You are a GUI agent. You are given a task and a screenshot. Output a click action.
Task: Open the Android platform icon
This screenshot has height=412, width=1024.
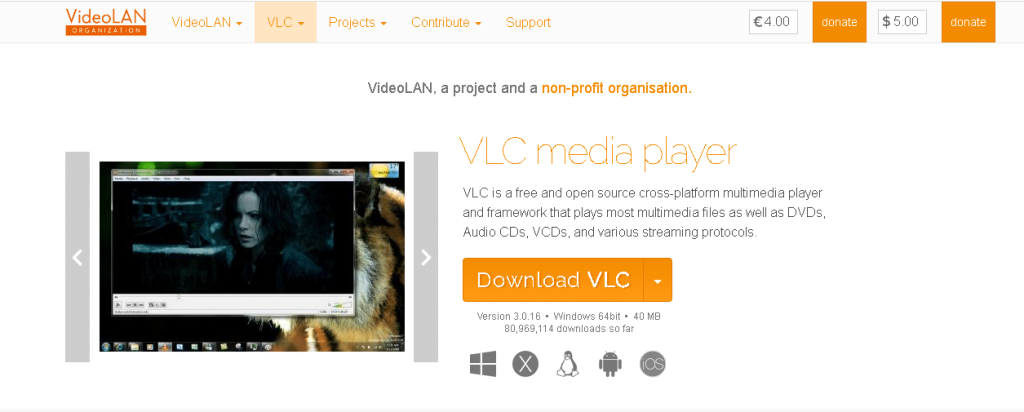pos(610,364)
